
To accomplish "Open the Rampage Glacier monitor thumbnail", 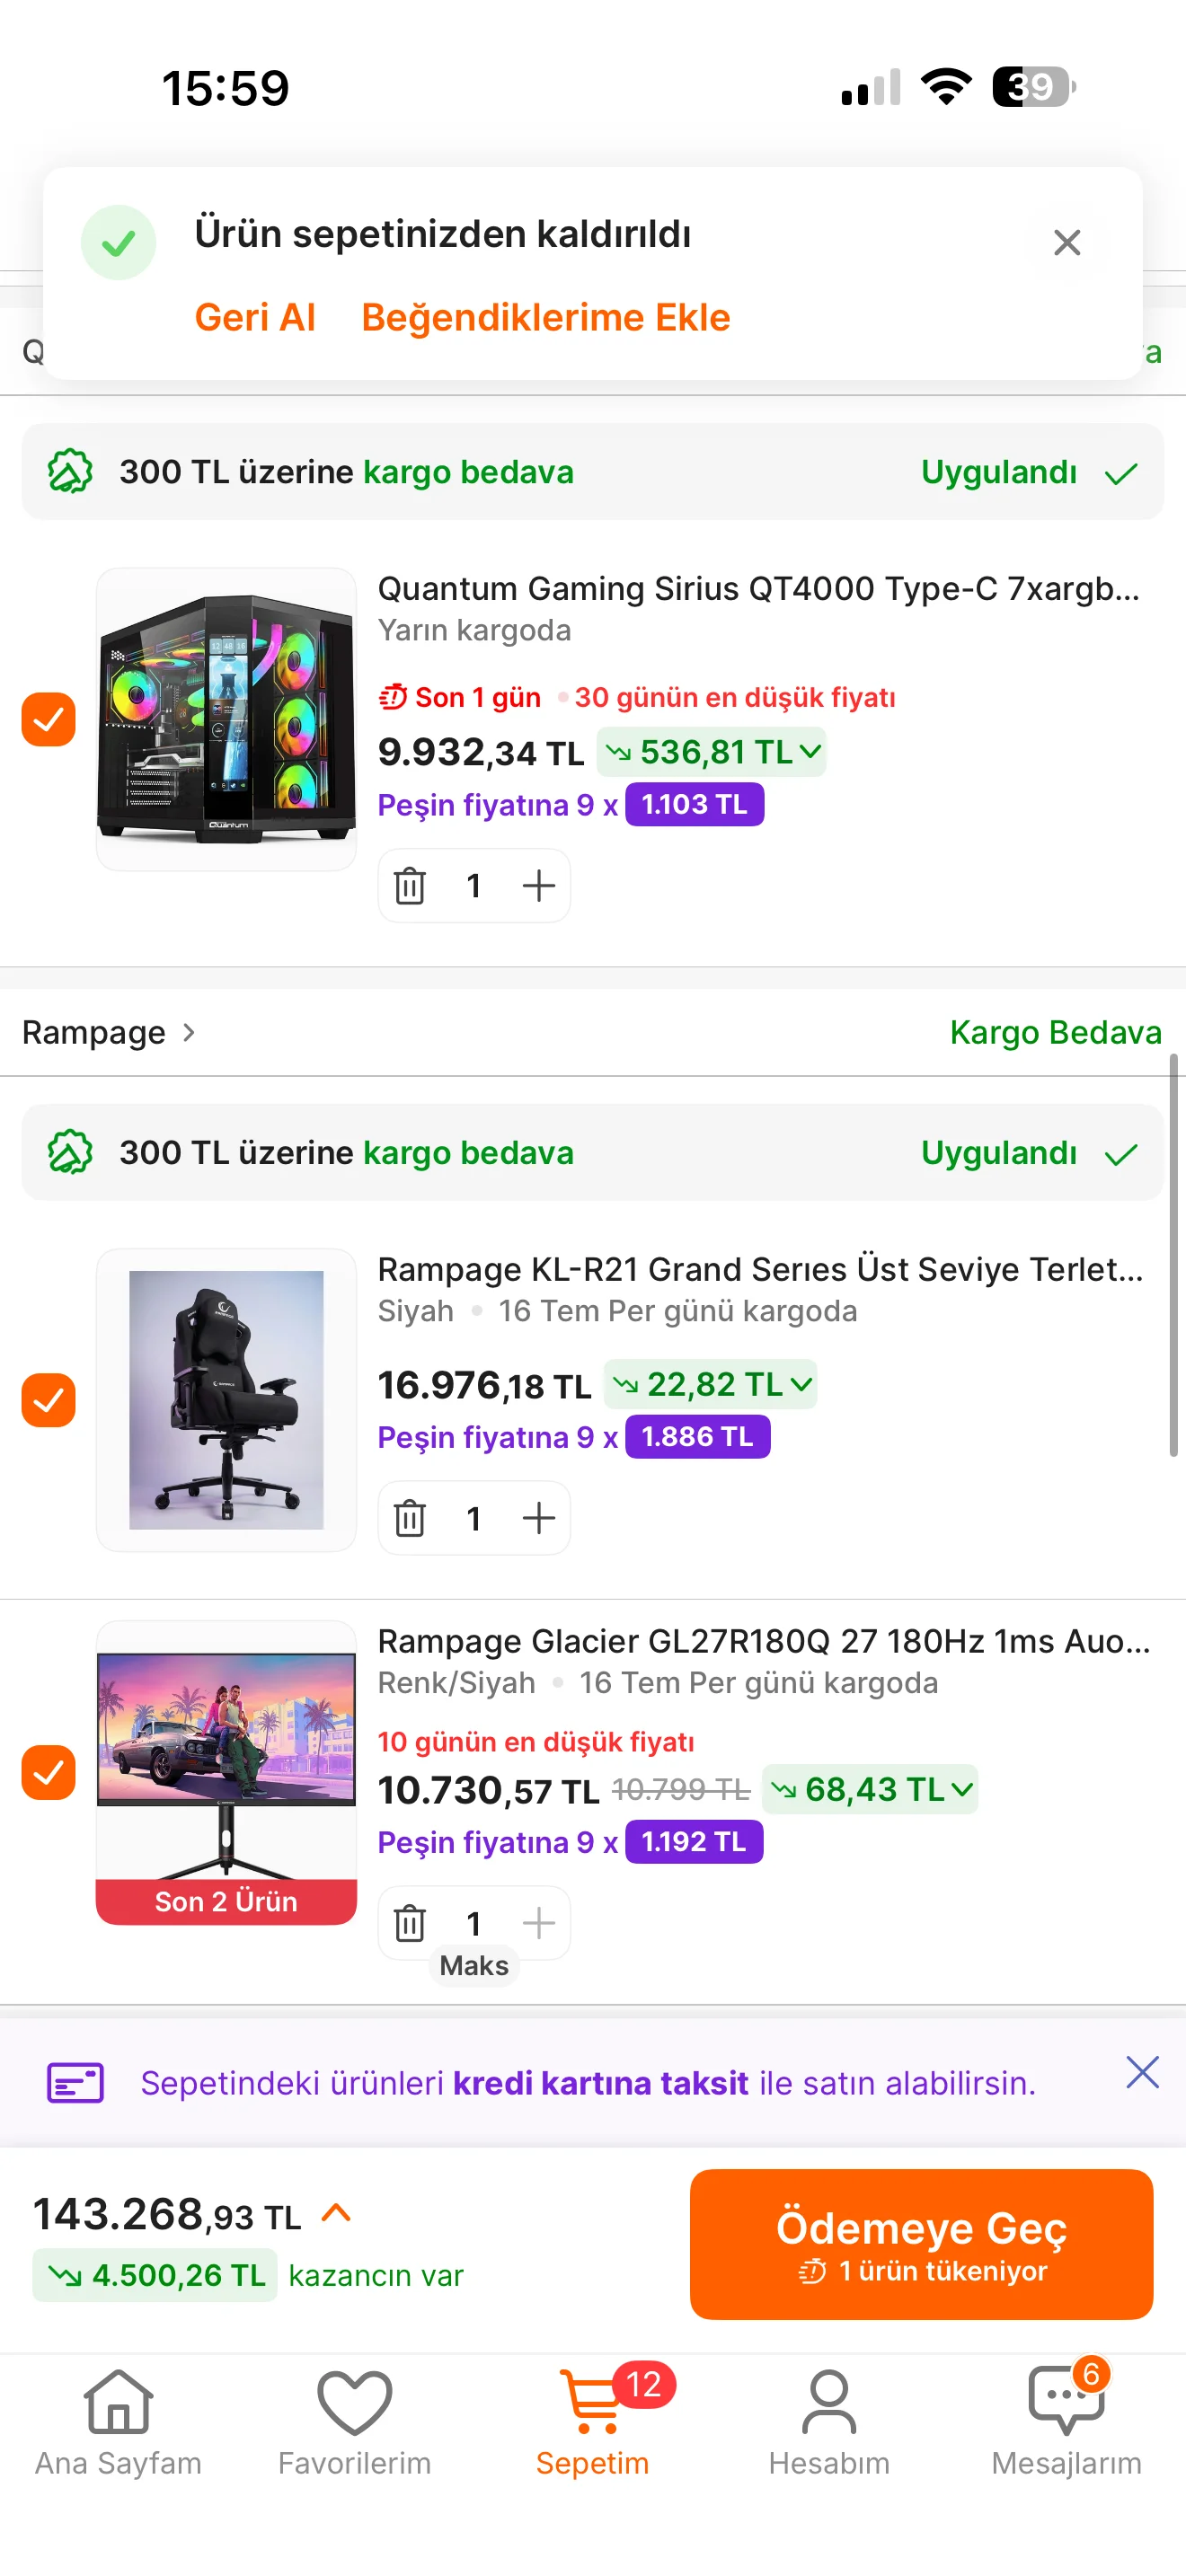I will pyautogui.click(x=226, y=1772).
